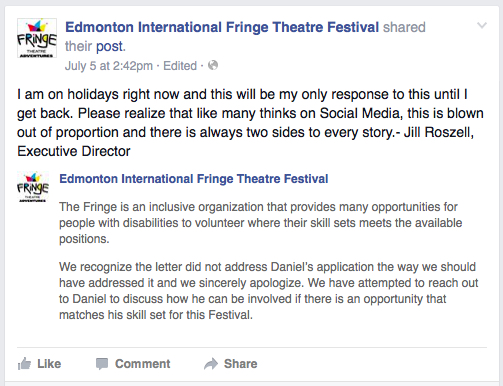The image size is (503, 386).
Task: Click the Comment speech bubble icon
Action: [102, 364]
